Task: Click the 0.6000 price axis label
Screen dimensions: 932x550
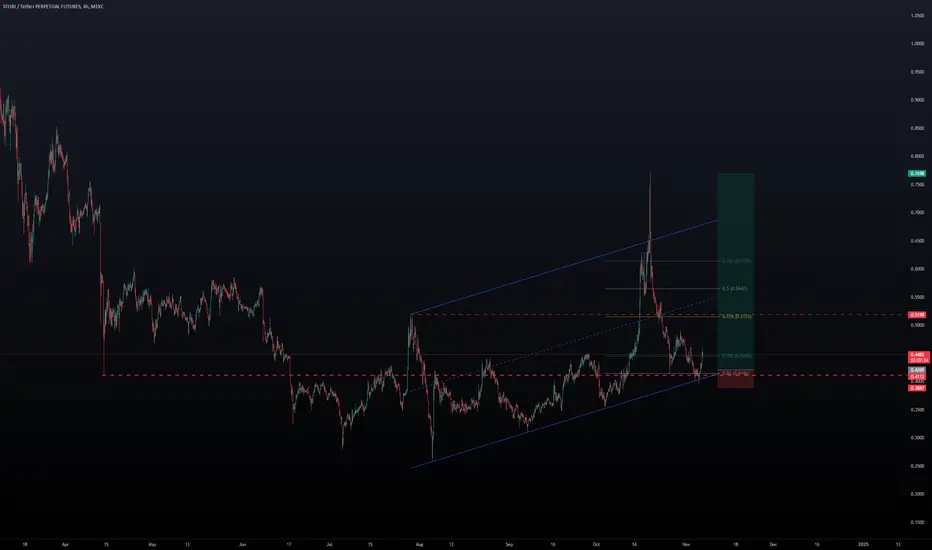Action: [917, 269]
